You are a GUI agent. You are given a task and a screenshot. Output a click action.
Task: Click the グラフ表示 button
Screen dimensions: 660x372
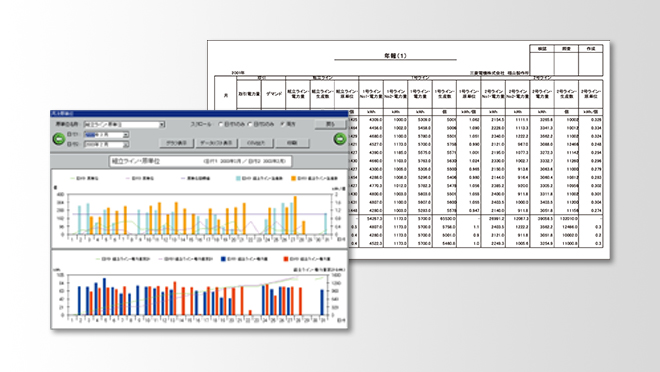(x=176, y=143)
